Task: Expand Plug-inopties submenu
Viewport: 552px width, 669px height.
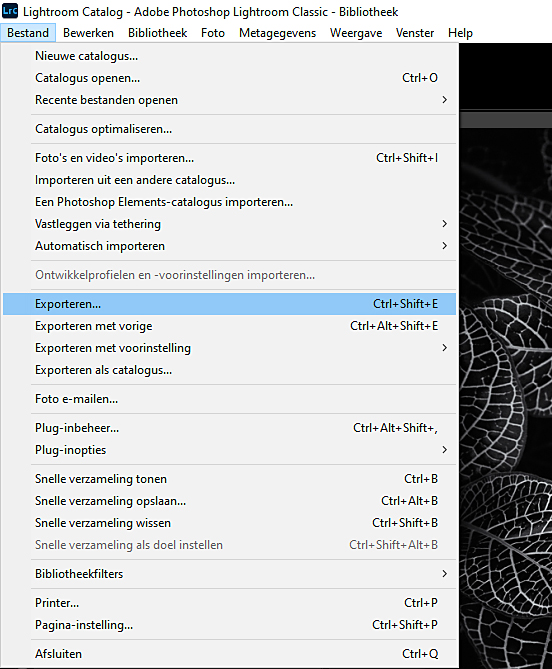Action: [x=230, y=450]
